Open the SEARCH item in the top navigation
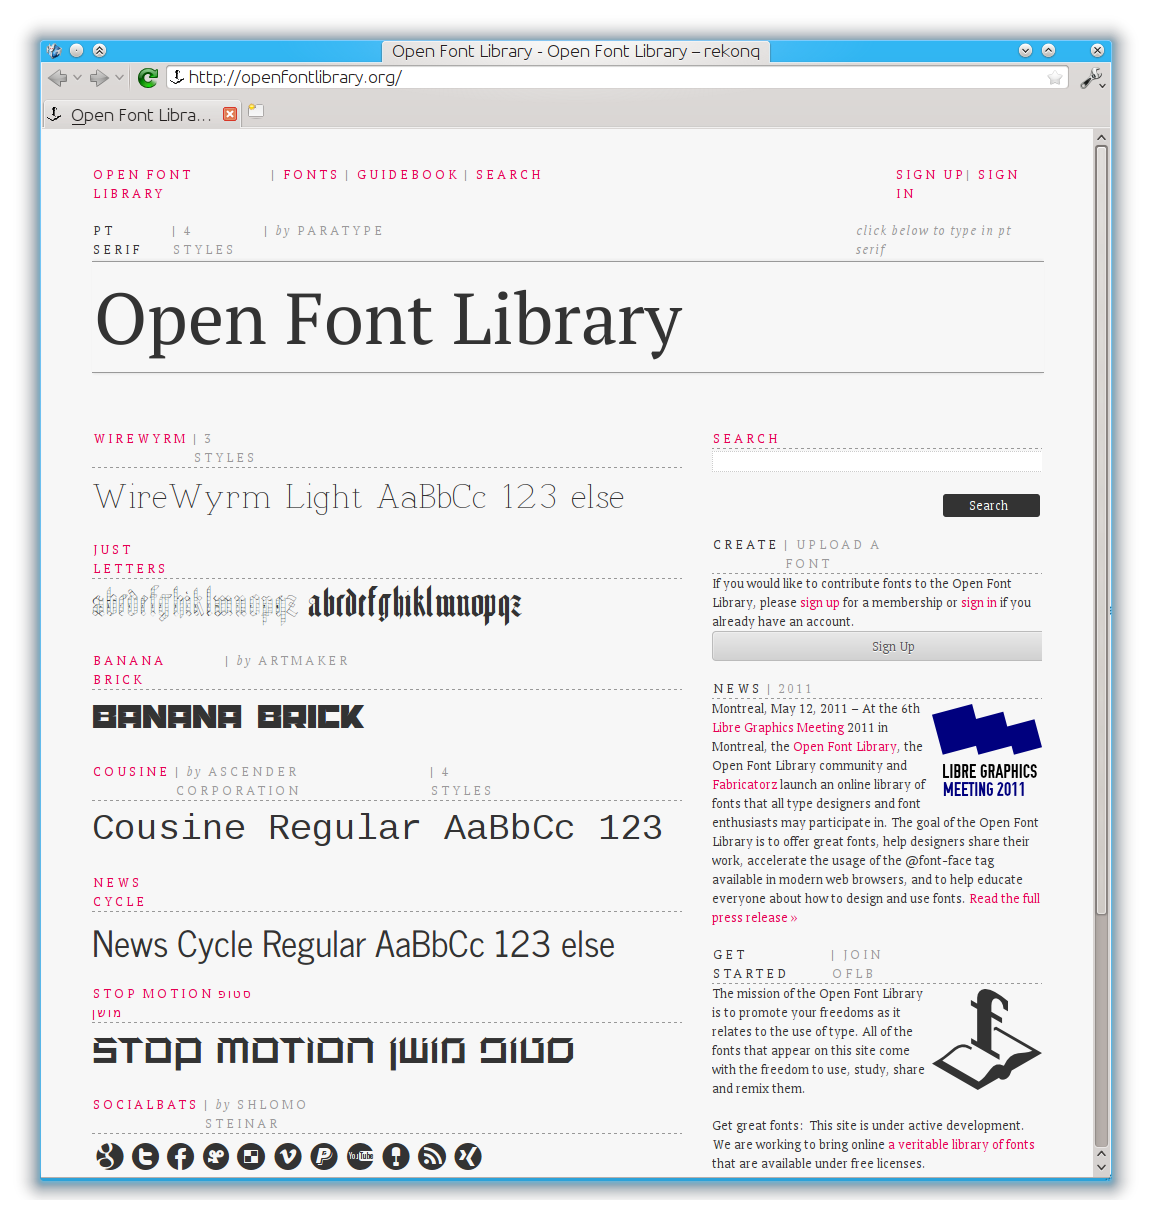This screenshot has height=1221, width=1152. (x=508, y=175)
